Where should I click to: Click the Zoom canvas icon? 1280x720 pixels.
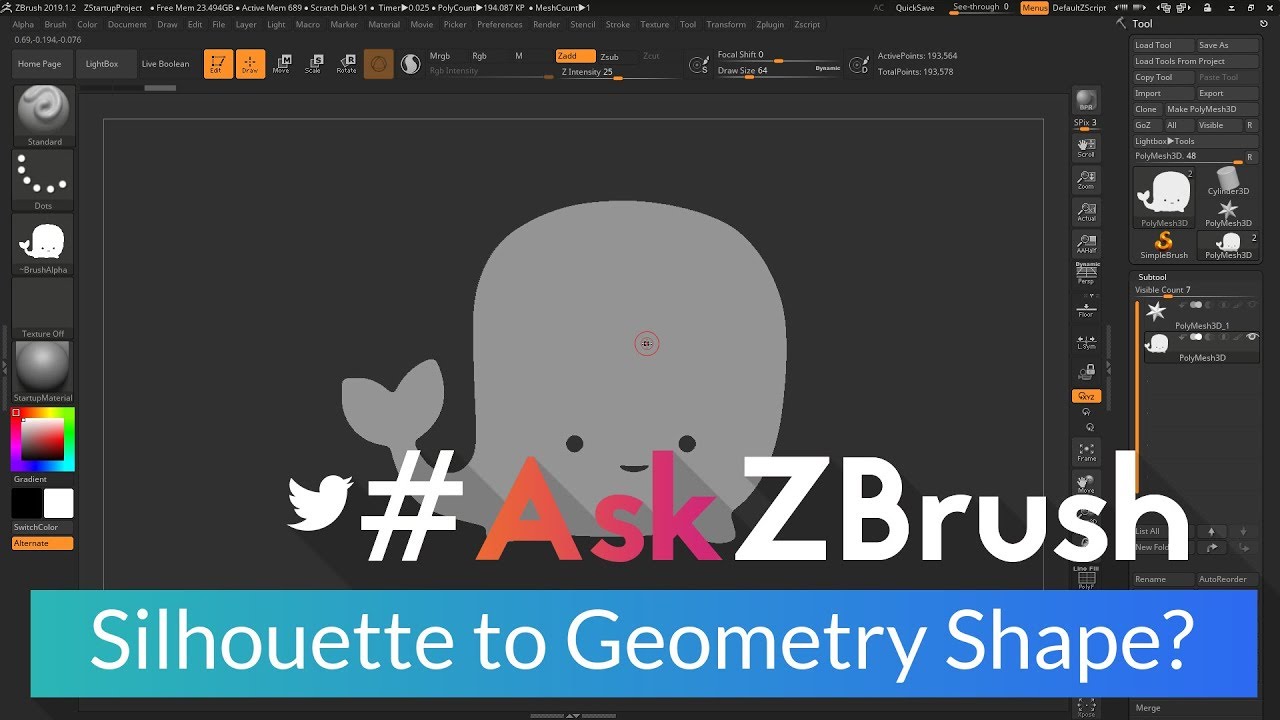(x=1086, y=180)
